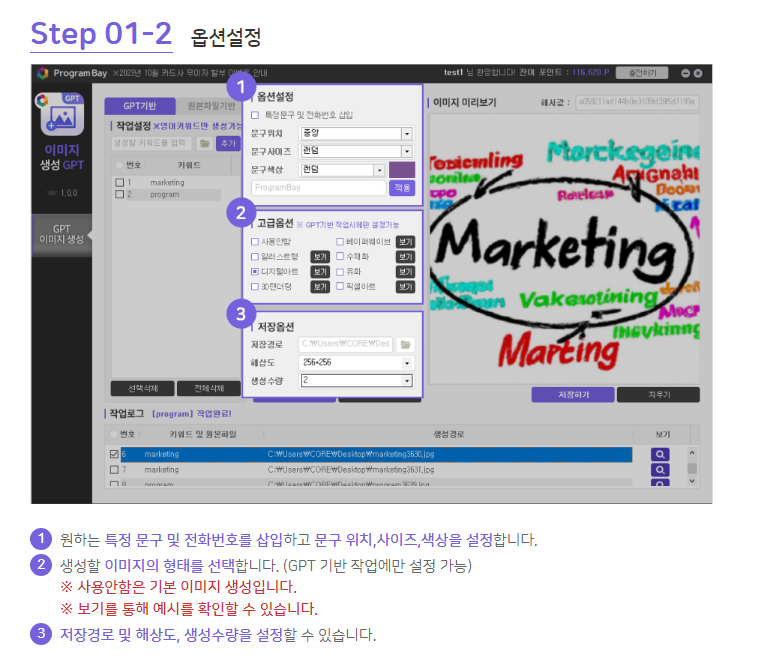Check the 수채화 style option

[x=341, y=256]
